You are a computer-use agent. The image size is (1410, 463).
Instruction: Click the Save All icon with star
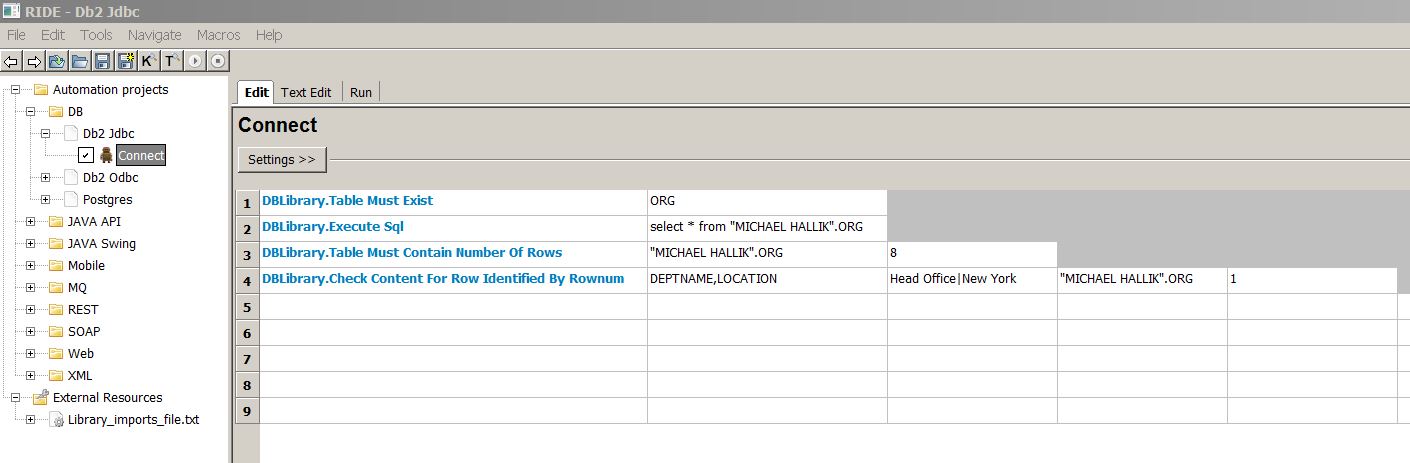pos(125,61)
